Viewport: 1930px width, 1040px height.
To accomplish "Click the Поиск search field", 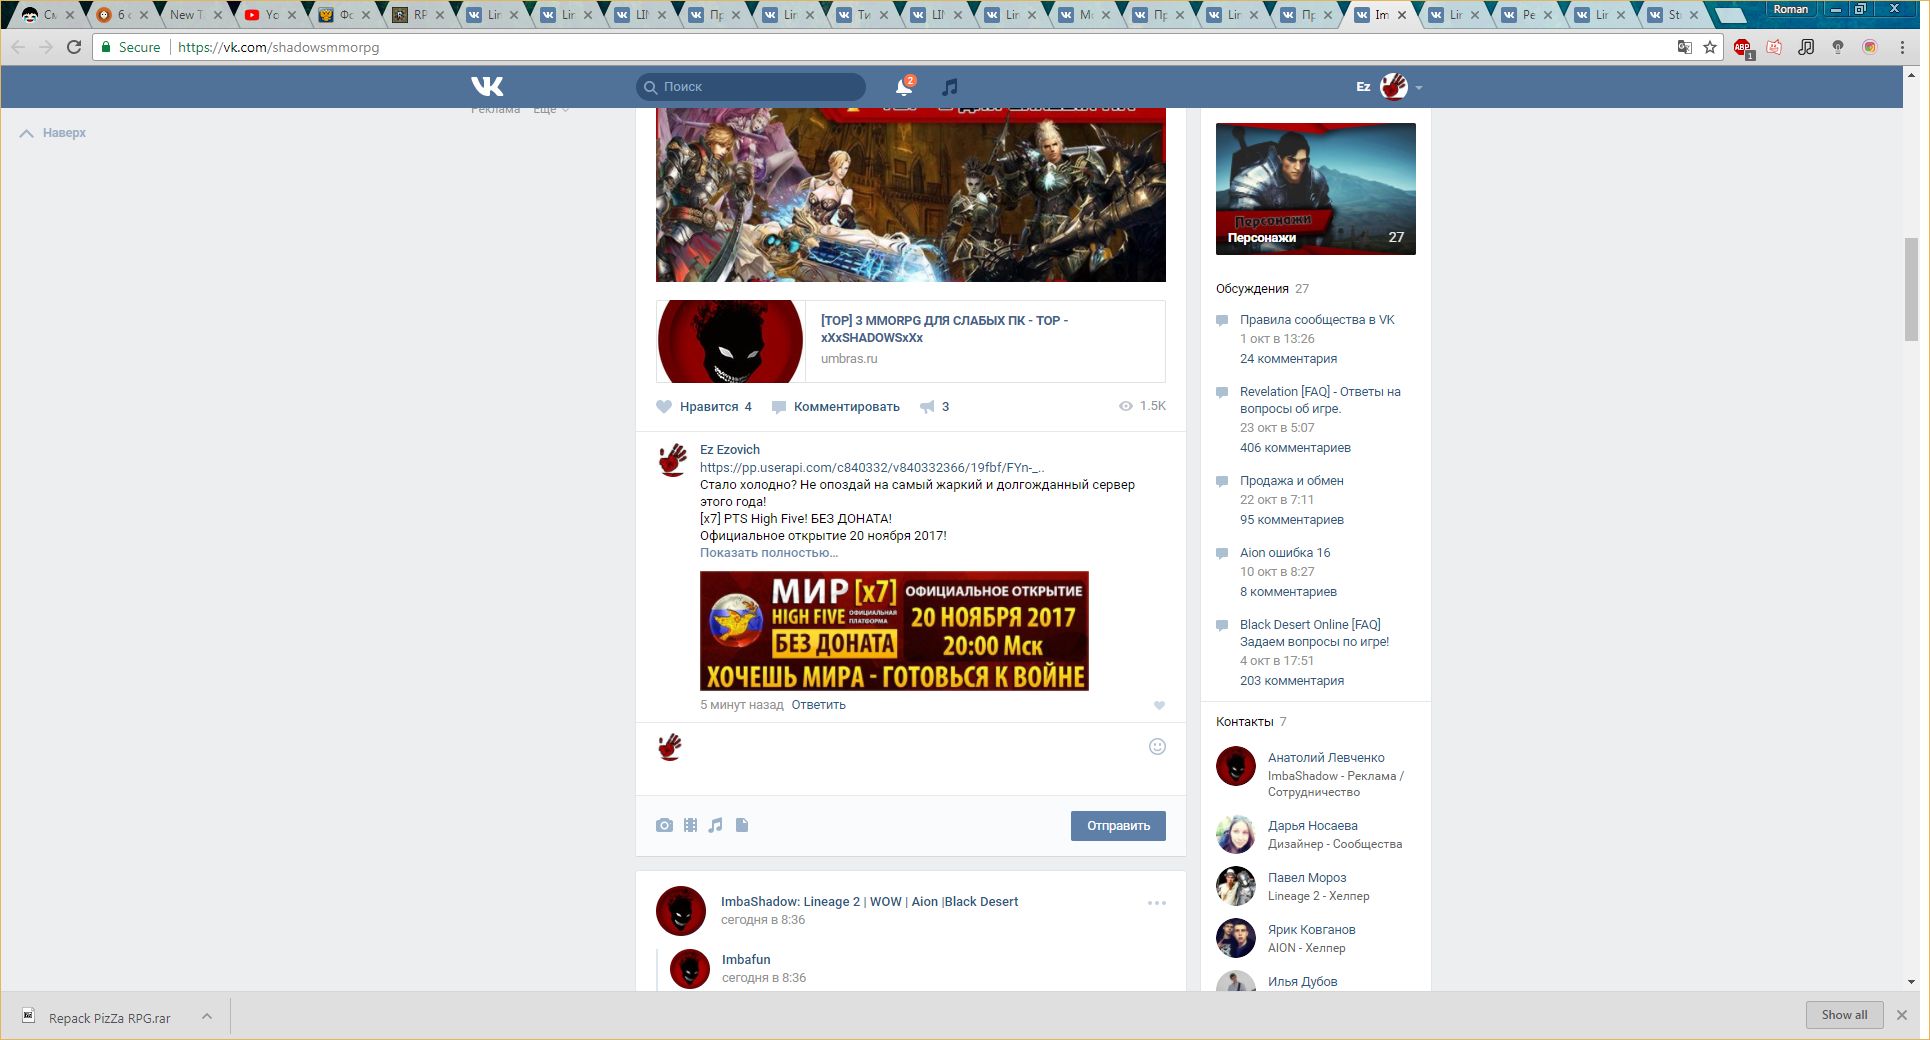I will click(x=751, y=87).
